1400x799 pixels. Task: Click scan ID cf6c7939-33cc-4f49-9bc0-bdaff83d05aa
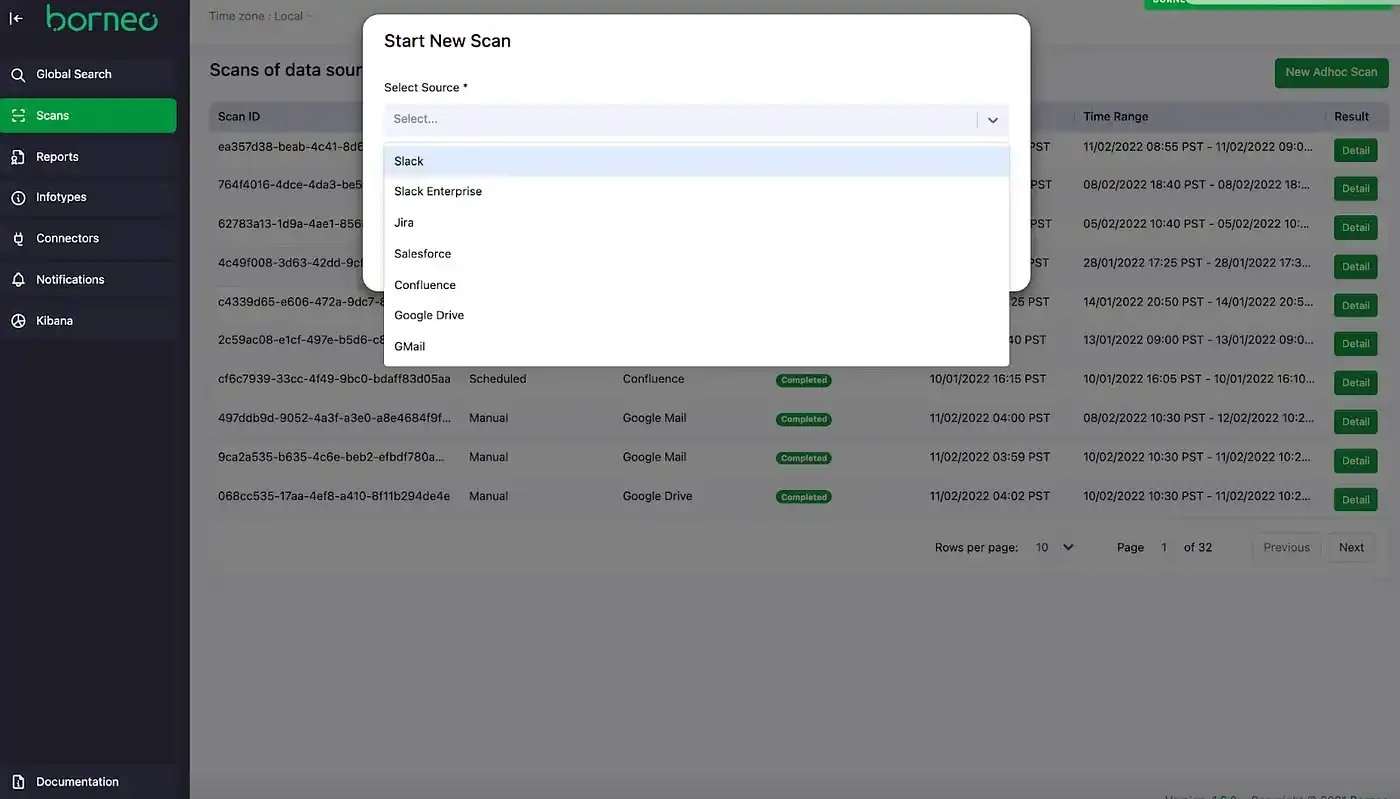[334, 379]
